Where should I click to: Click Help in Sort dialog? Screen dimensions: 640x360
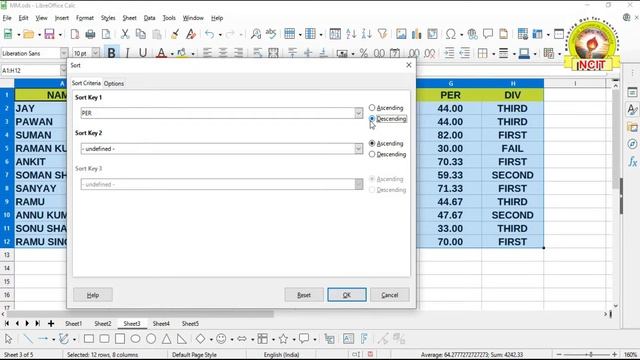(x=93, y=295)
